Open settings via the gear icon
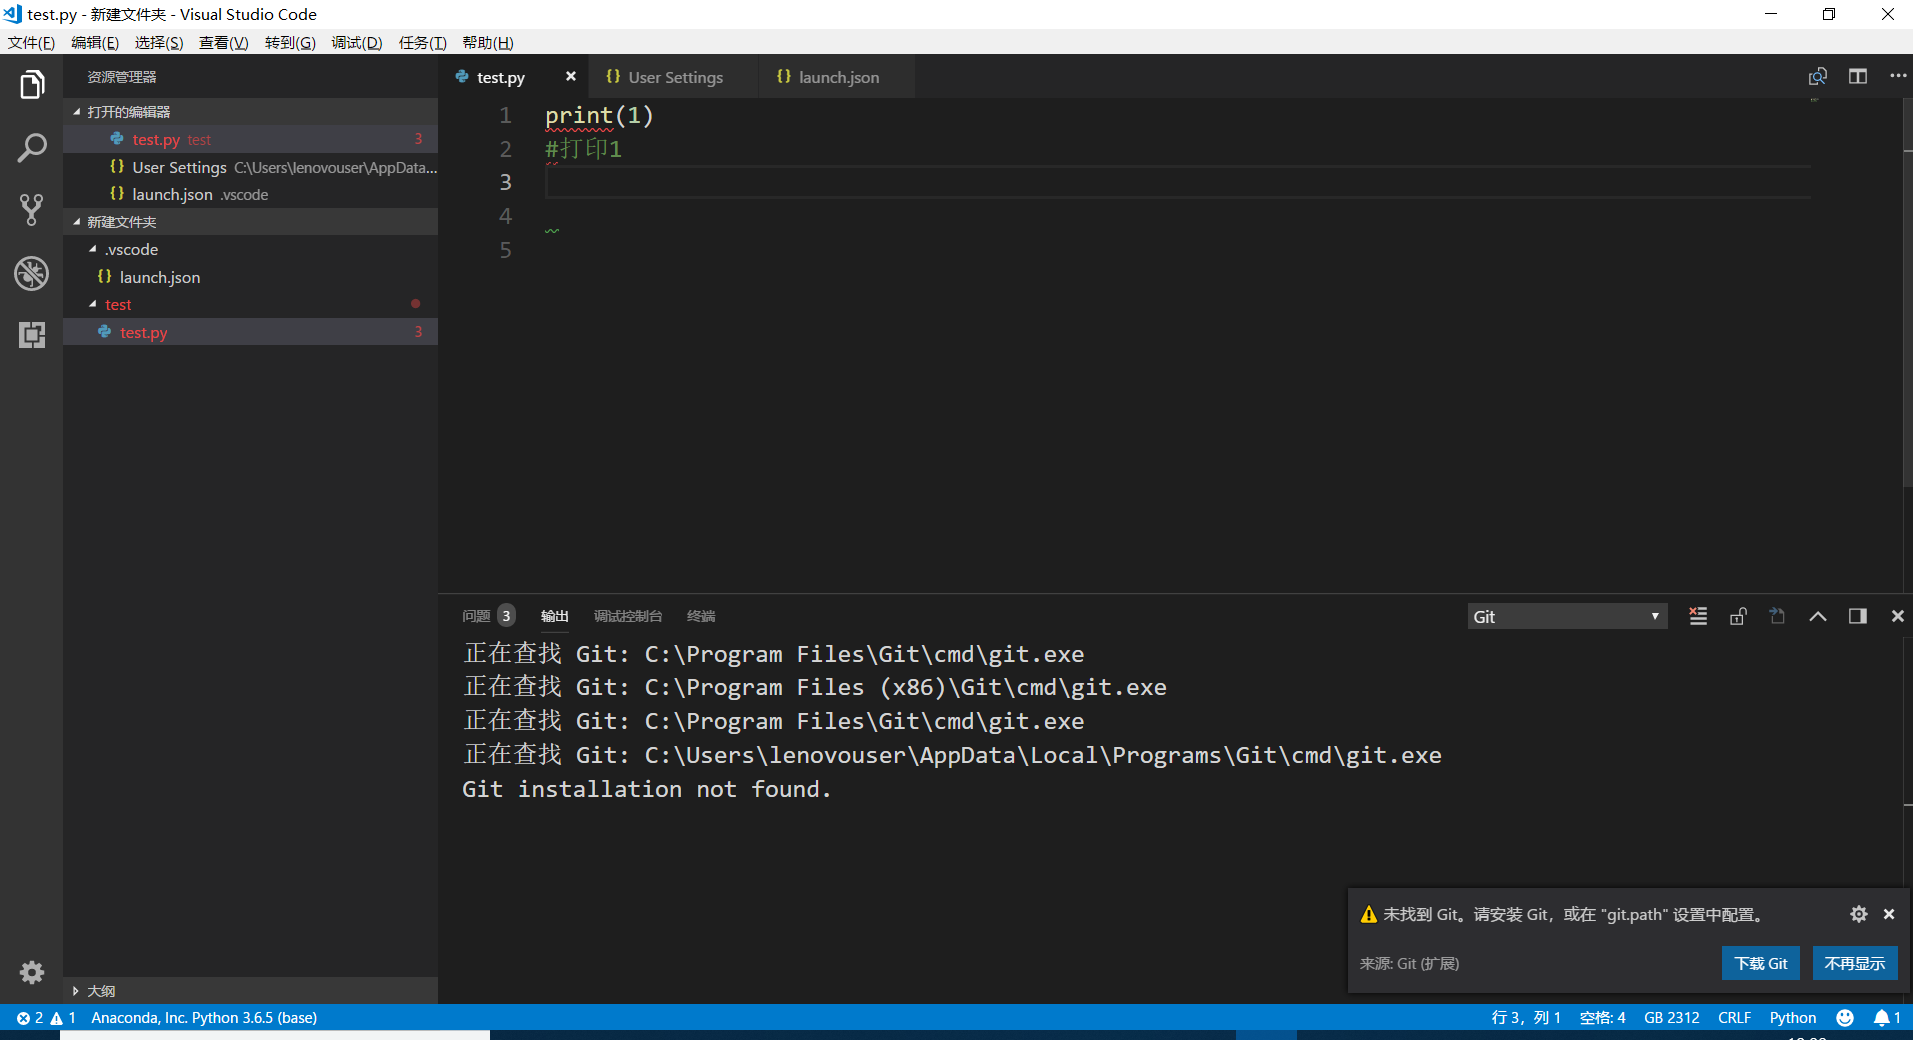 click(31, 972)
